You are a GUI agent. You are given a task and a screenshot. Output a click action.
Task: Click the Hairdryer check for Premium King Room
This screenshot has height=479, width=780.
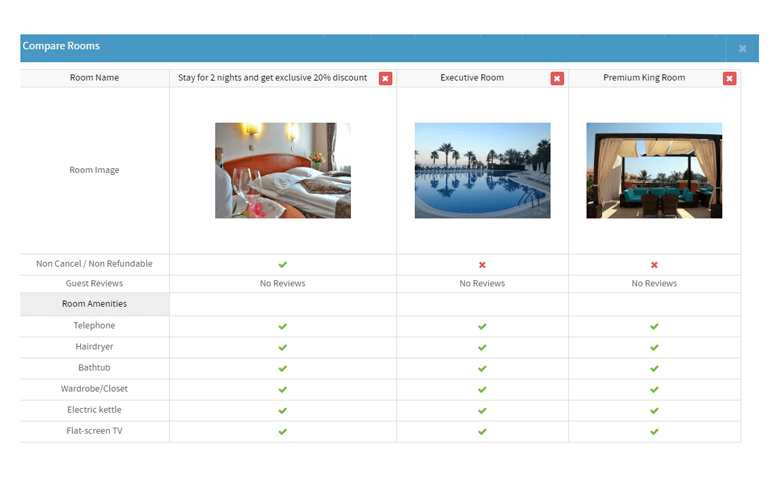click(x=654, y=347)
